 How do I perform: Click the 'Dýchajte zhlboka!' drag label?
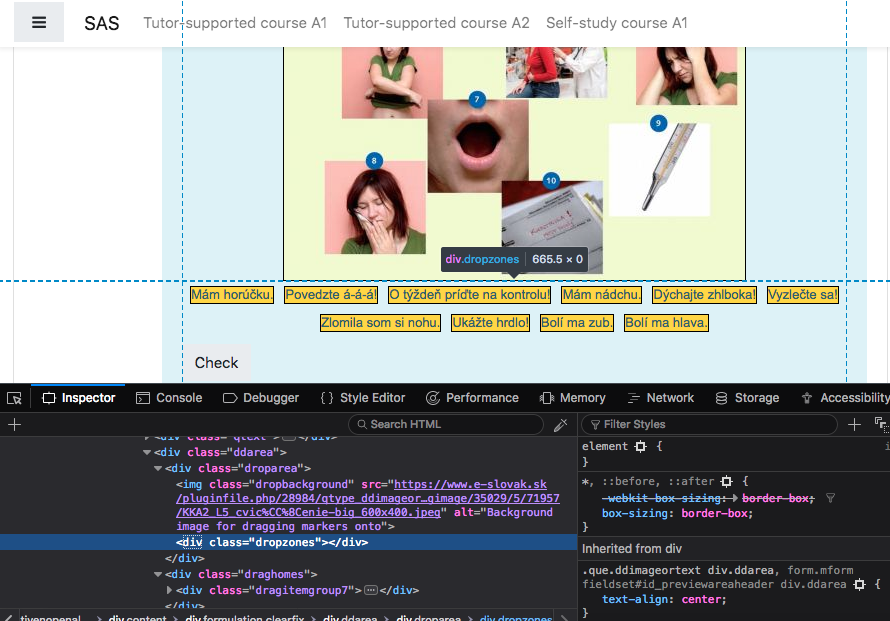[x=704, y=295]
